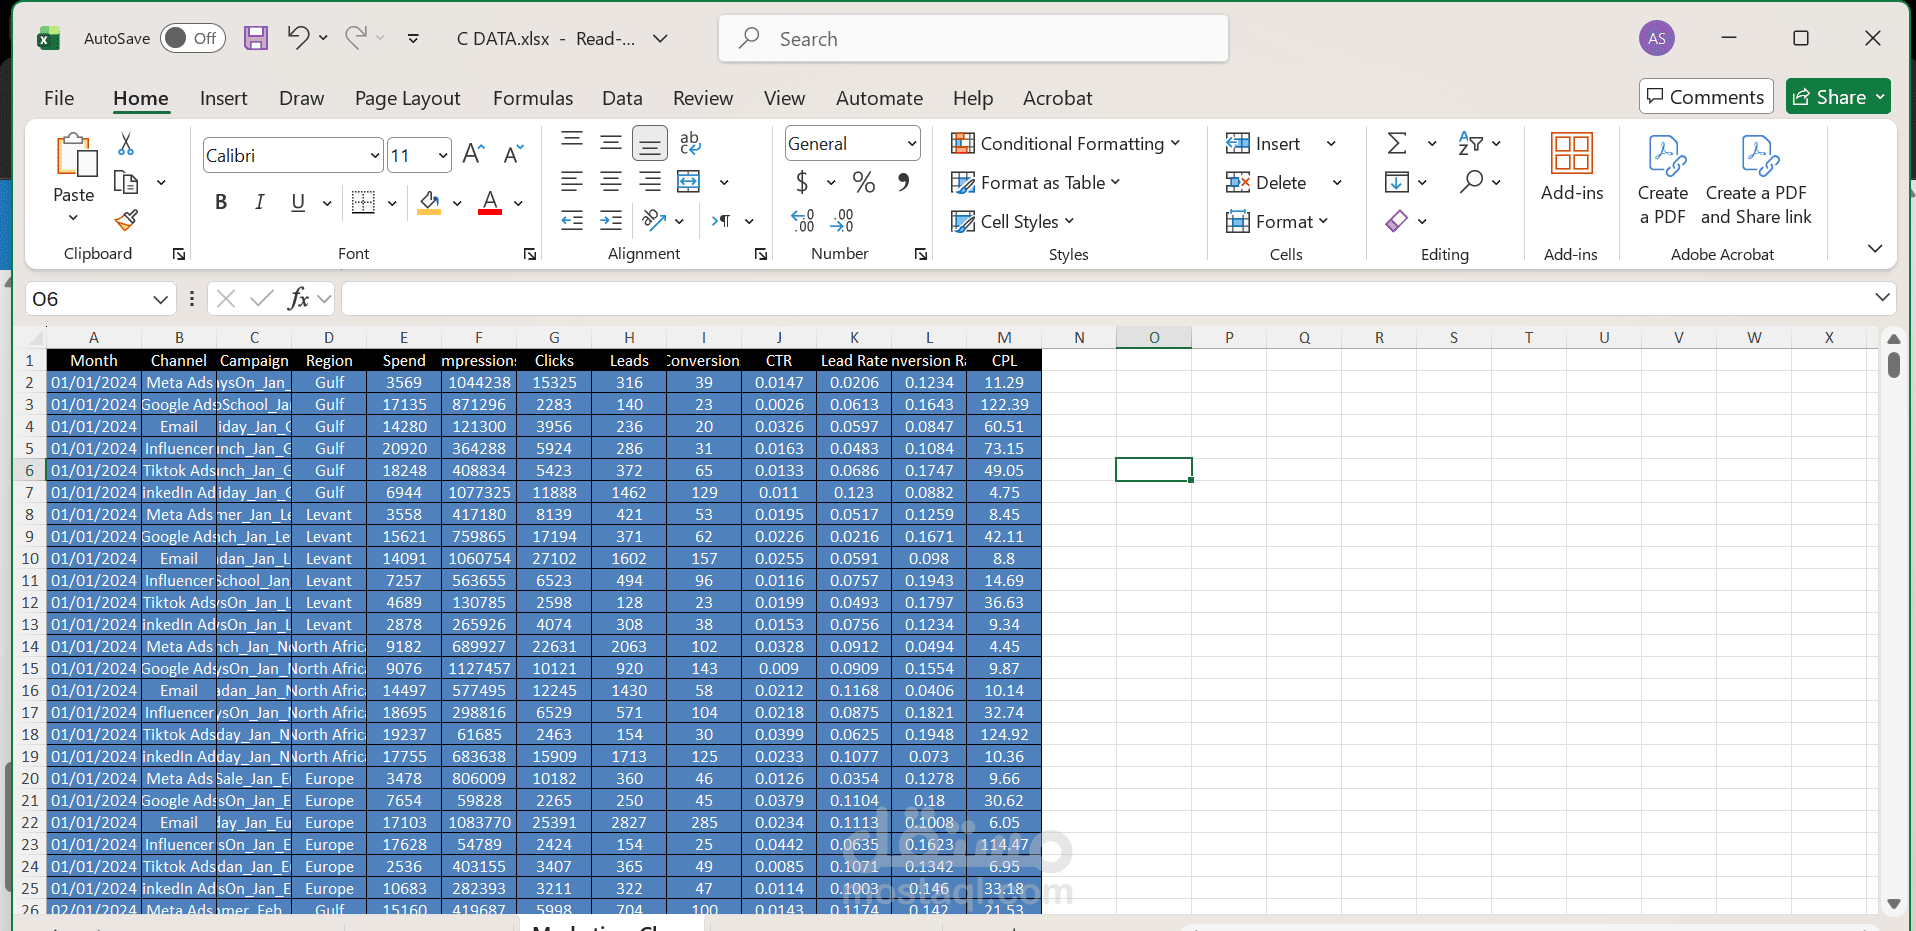Open the General number format dropdown
This screenshot has width=1916, height=931.
(852, 144)
